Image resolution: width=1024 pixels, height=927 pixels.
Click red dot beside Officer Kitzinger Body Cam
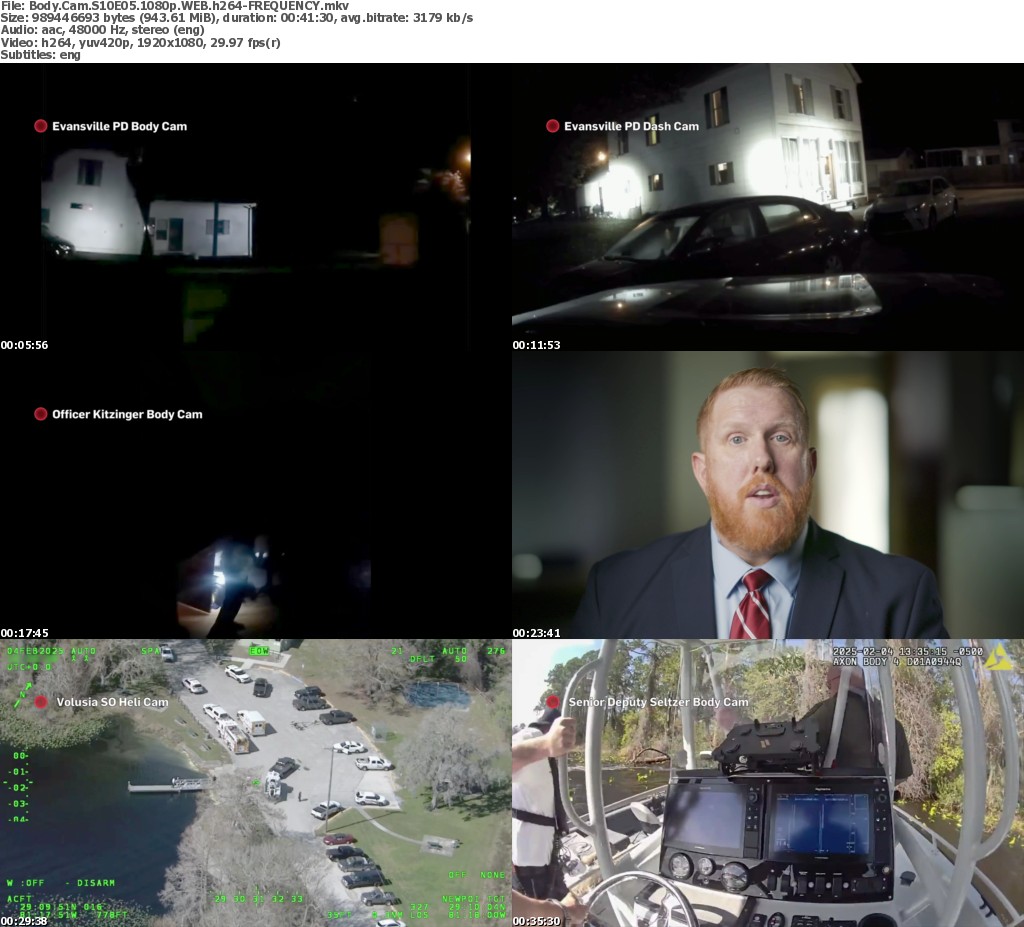(x=41, y=414)
